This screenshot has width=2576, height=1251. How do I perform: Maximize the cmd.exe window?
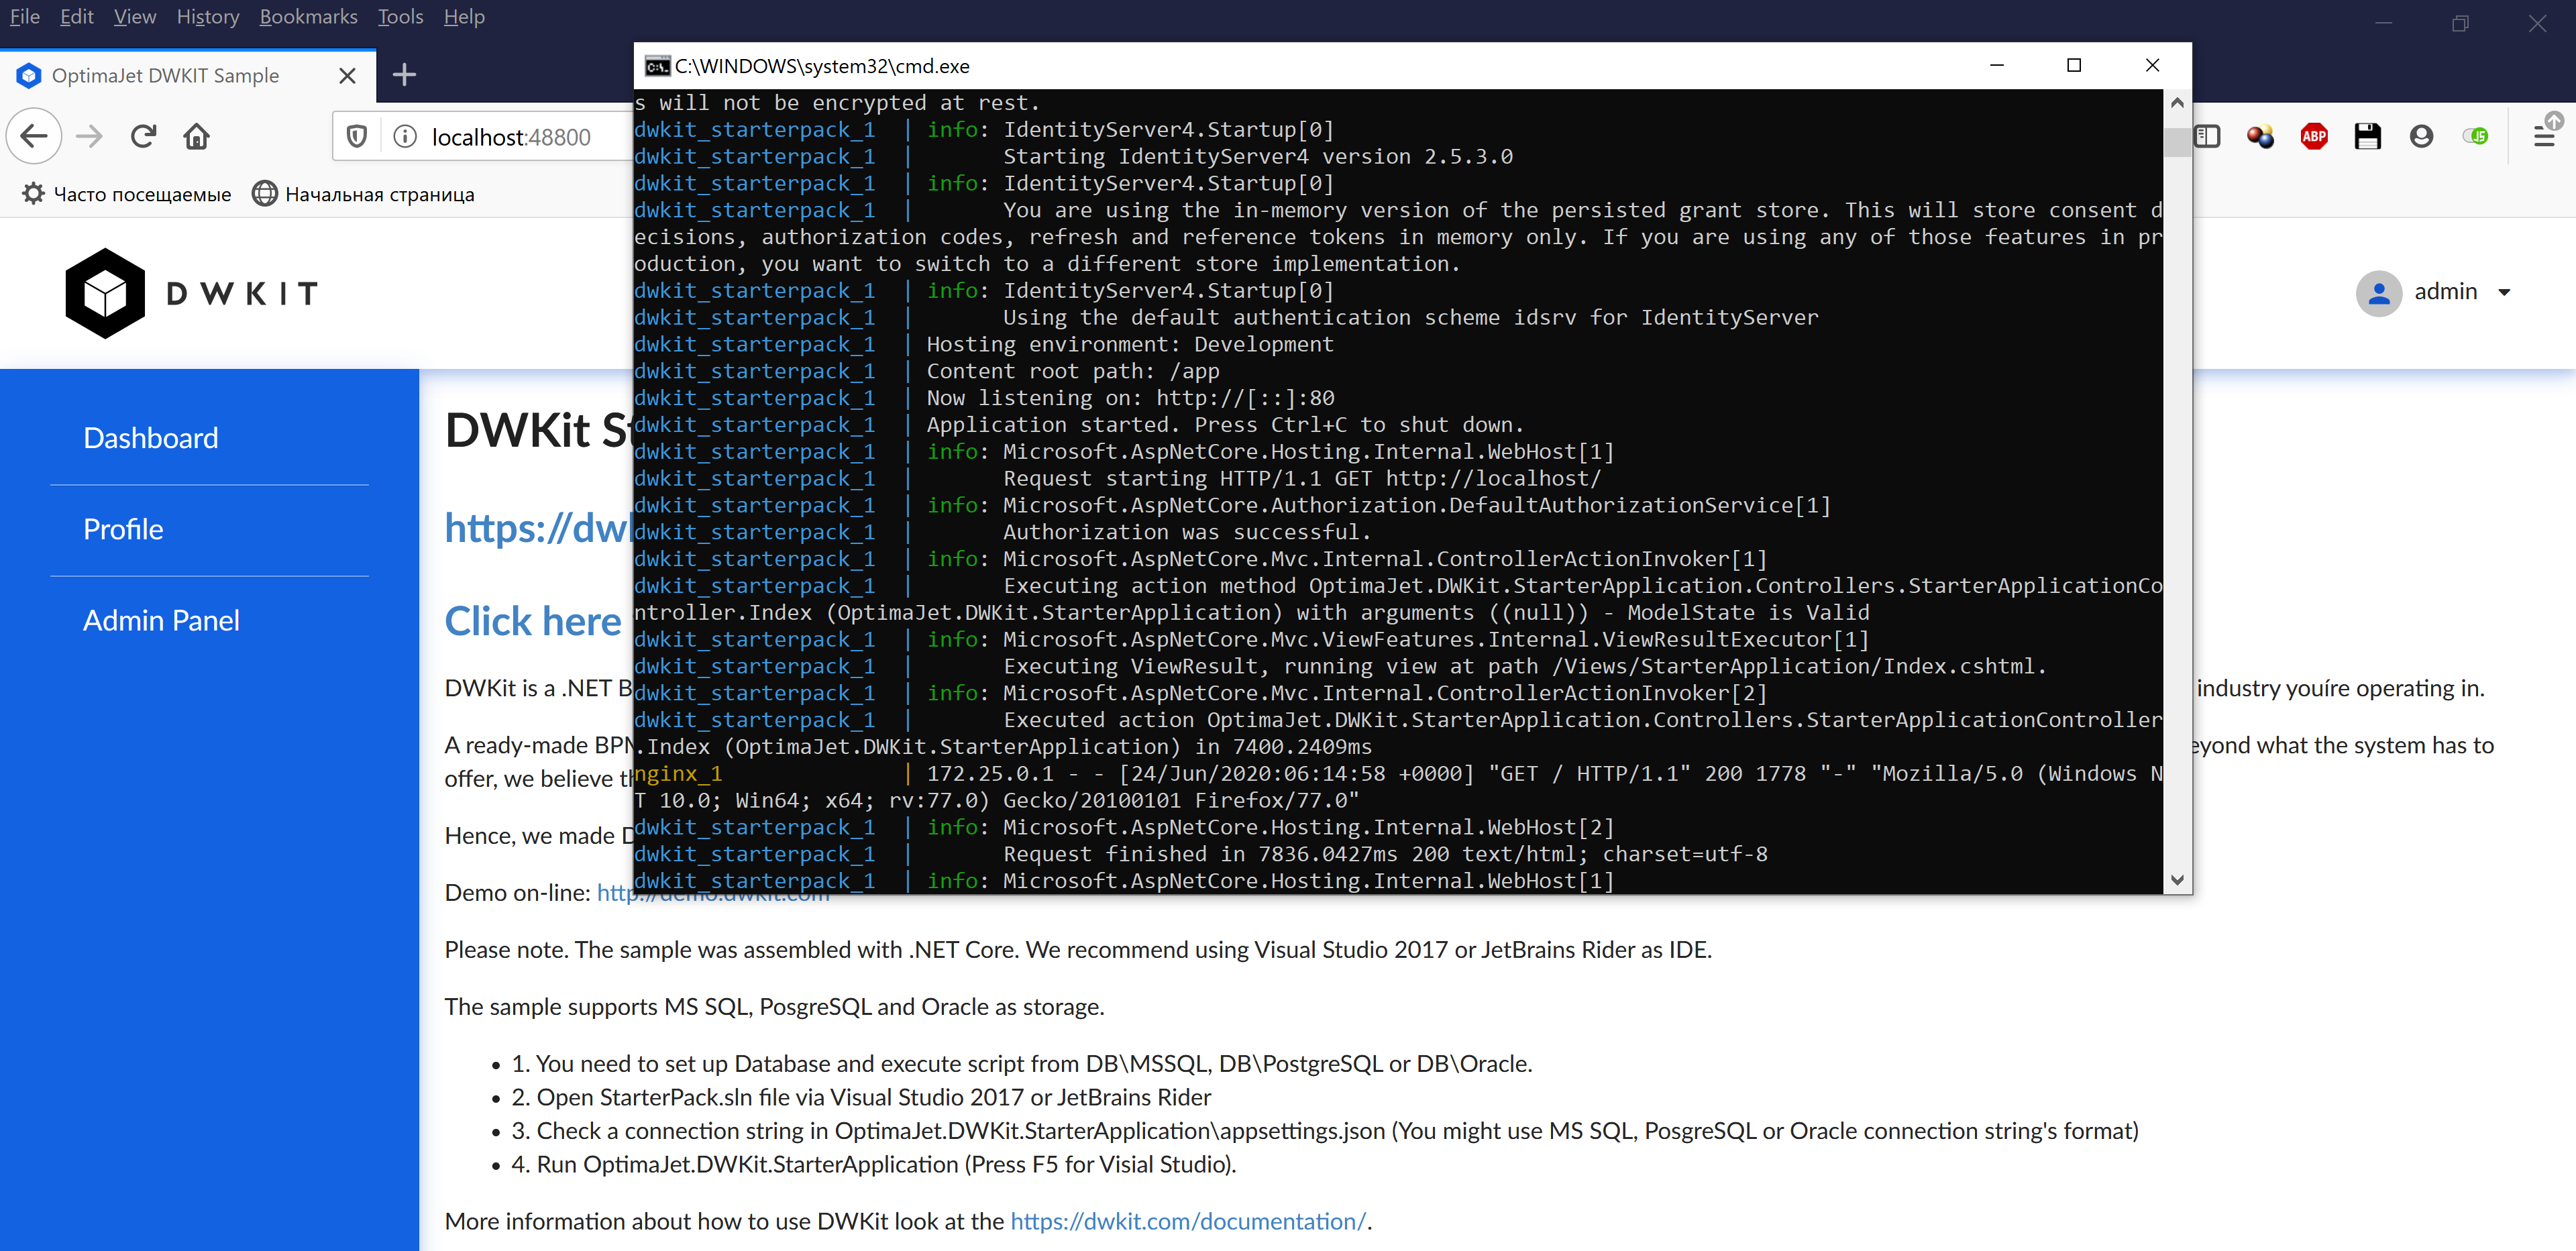pyautogui.click(x=2074, y=66)
